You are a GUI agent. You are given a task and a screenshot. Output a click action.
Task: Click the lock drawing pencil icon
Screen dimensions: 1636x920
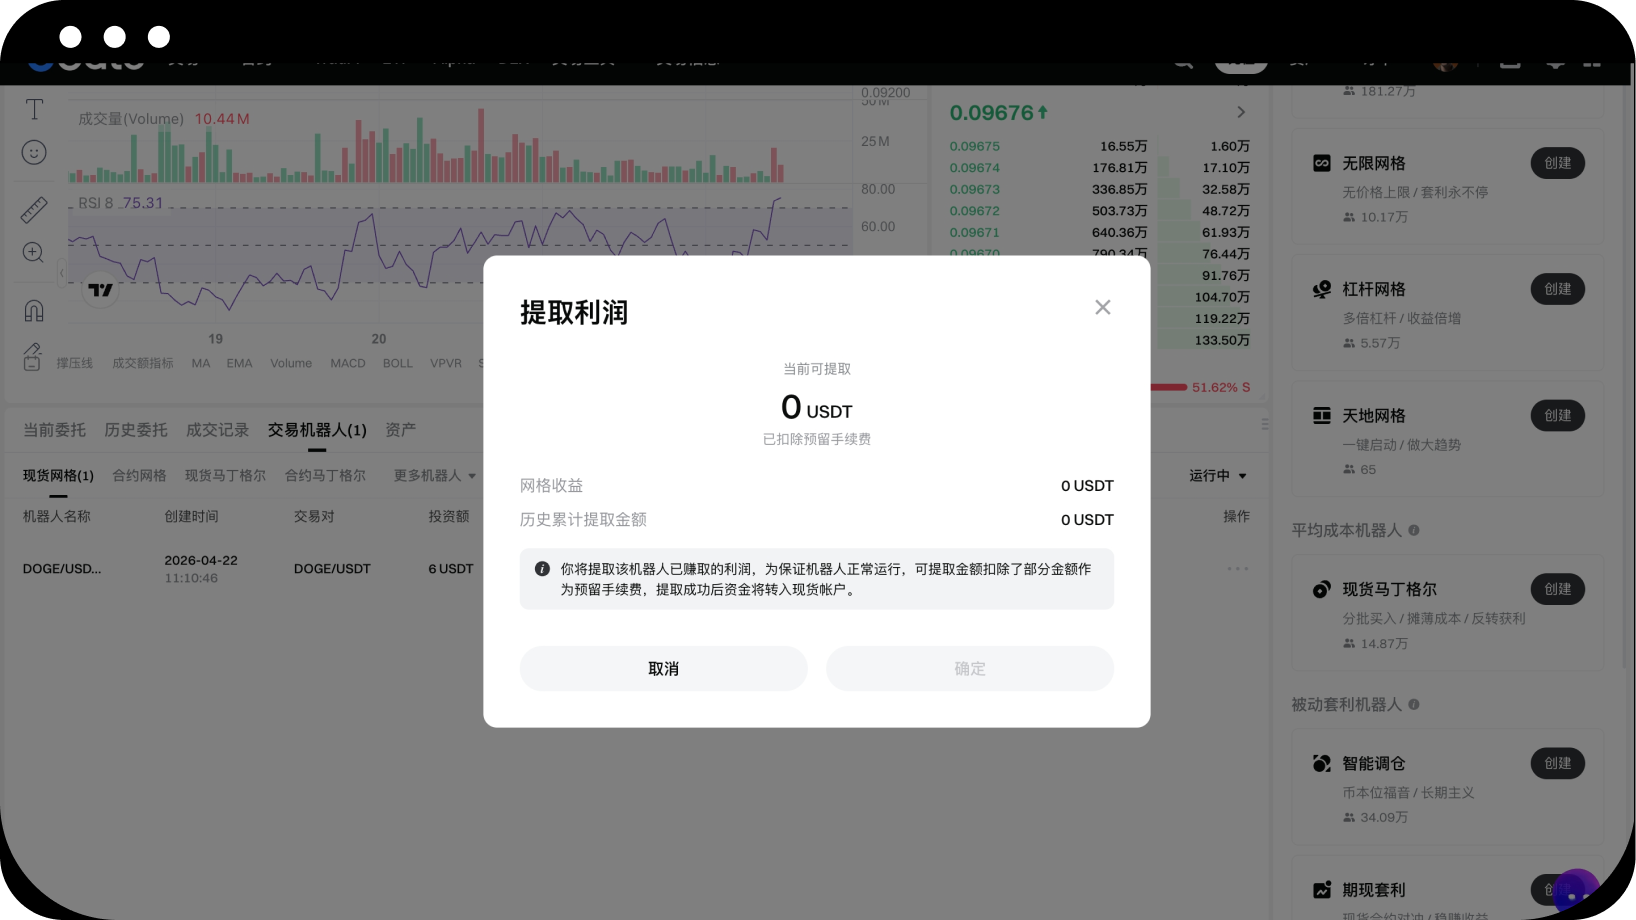(x=32, y=356)
